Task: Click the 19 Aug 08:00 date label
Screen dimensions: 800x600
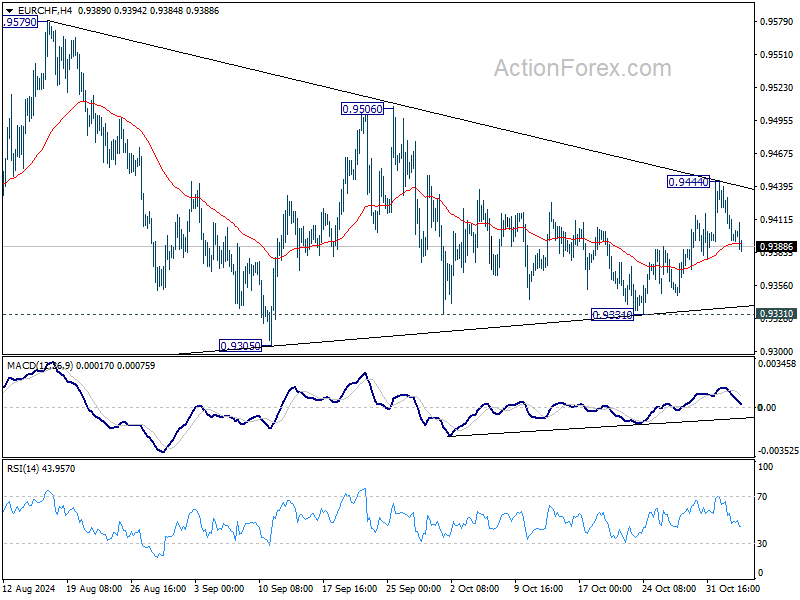Action: pos(94,589)
